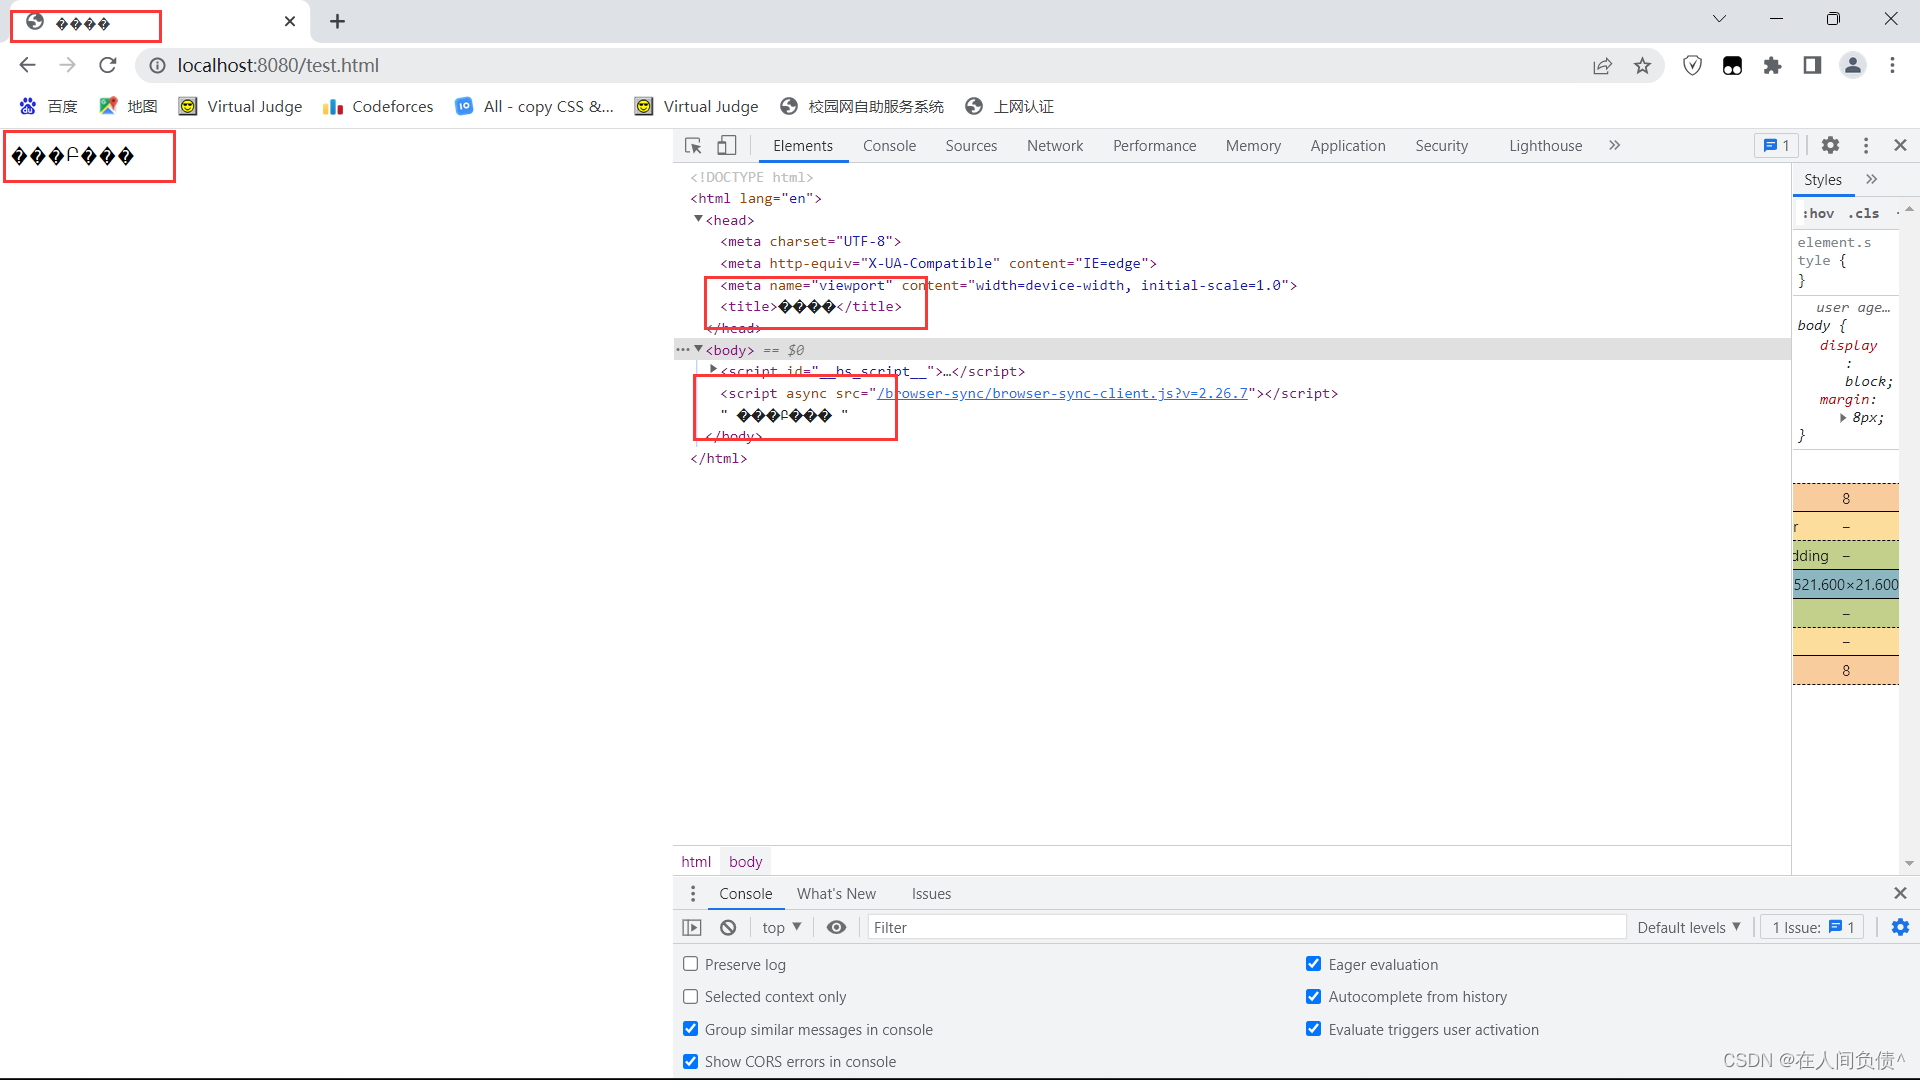Enable Selected context only checkbox
The image size is (1920, 1080).
click(691, 997)
